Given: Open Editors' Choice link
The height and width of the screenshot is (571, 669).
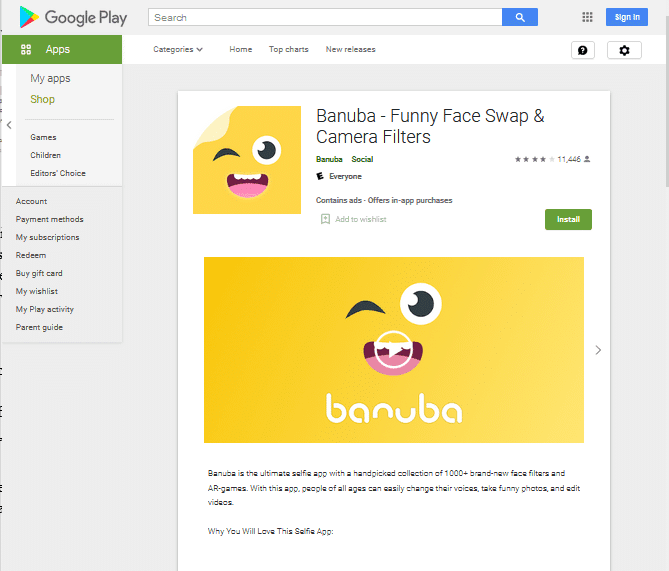Looking at the screenshot, I should click(58, 173).
